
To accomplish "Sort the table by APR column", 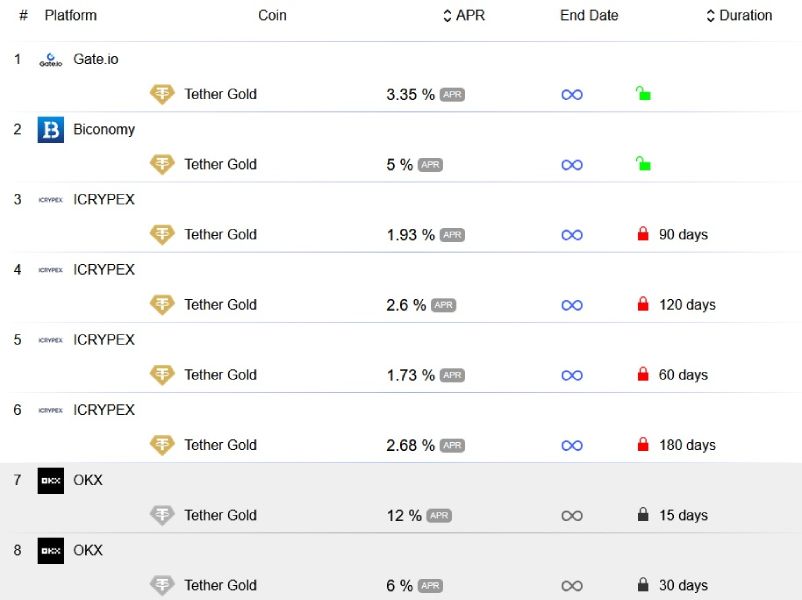I will pyautogui.click(x=464, y=15).
